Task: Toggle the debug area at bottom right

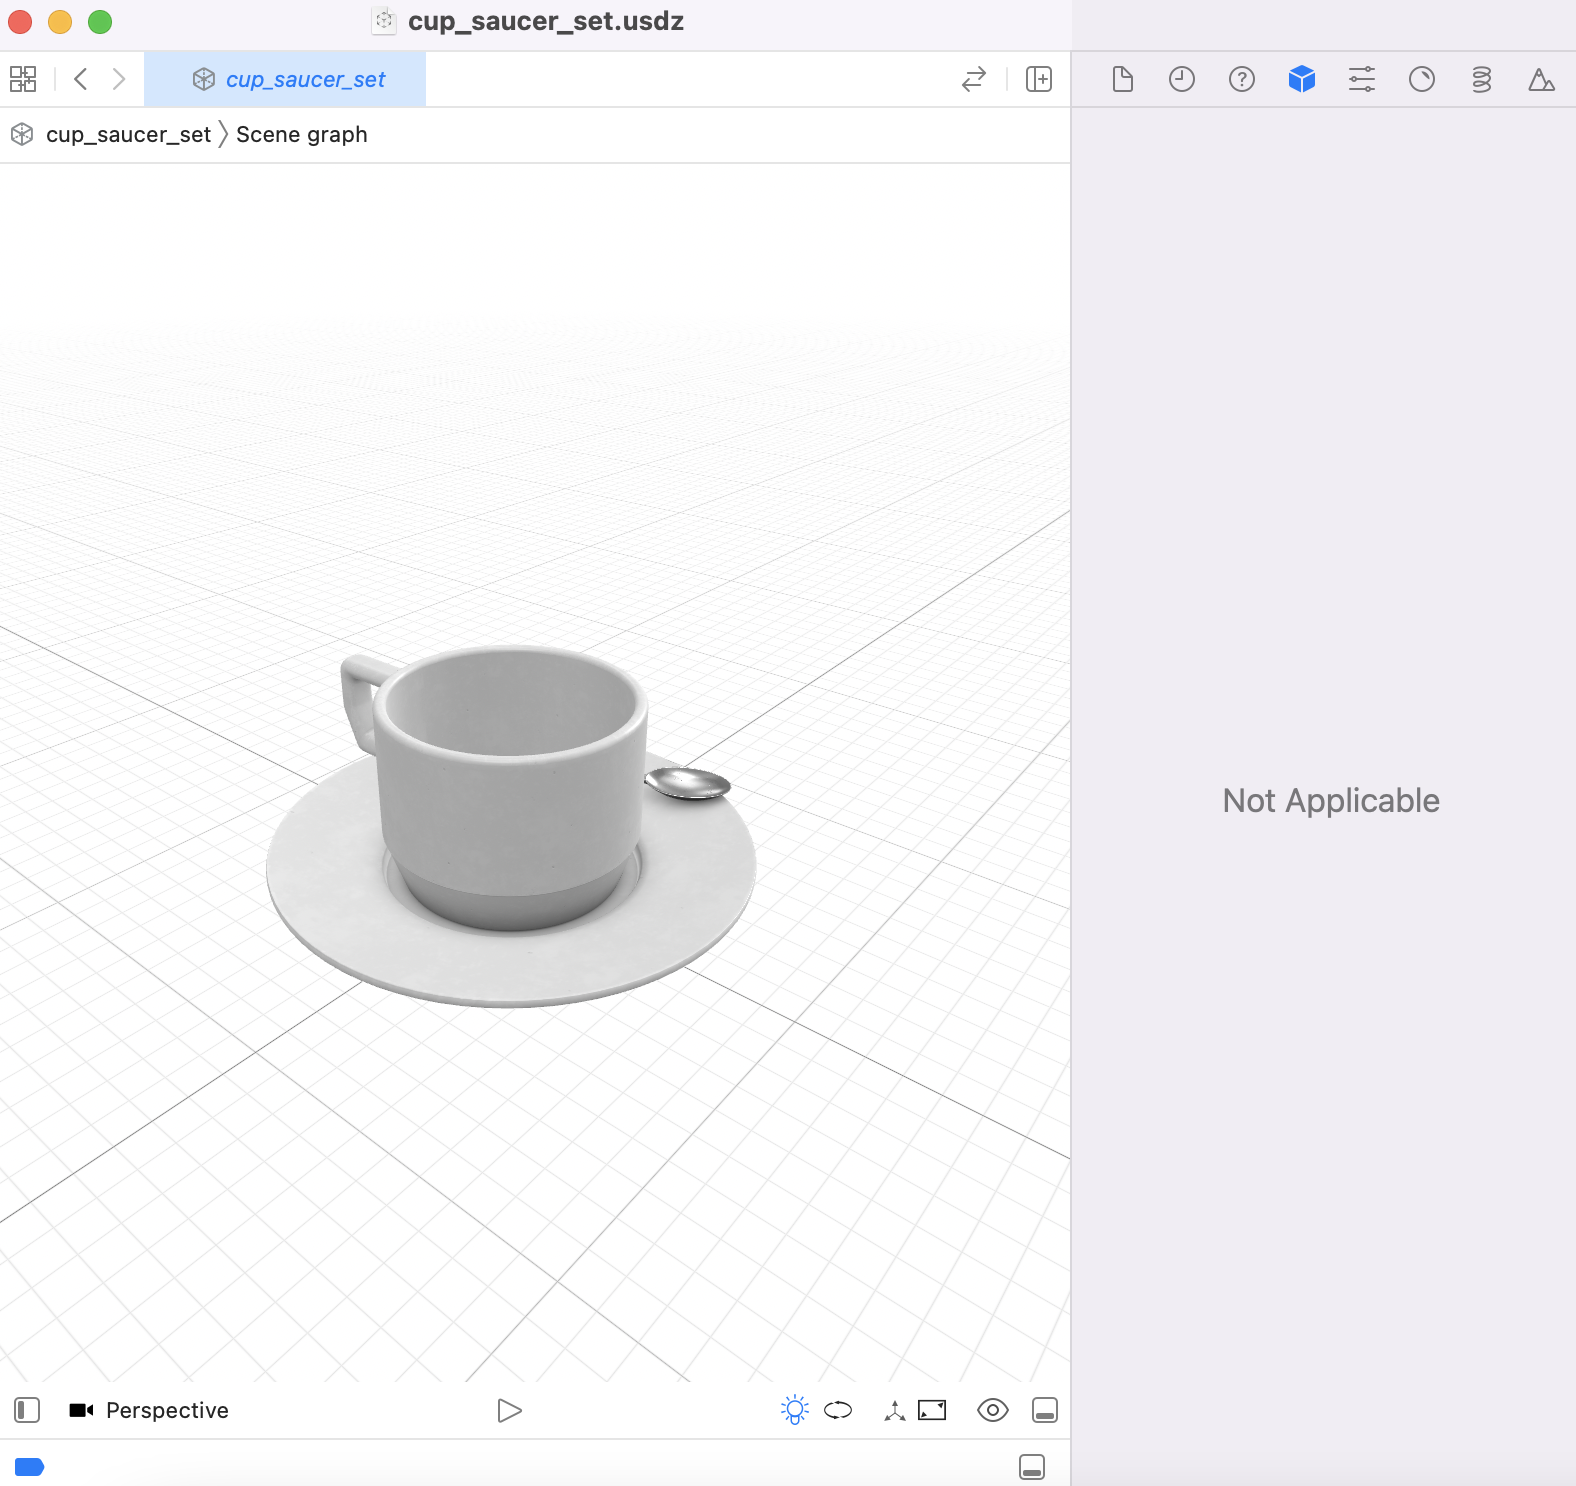Action: pos(1032,1467)
